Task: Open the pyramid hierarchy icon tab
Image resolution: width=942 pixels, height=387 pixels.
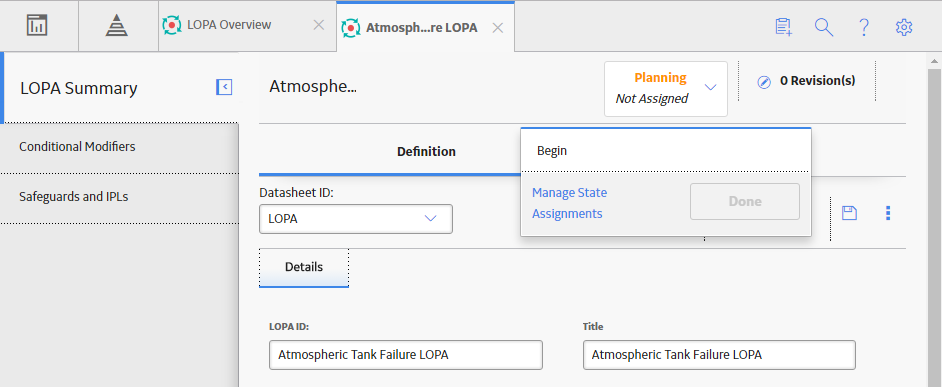Action: [117, 25]
